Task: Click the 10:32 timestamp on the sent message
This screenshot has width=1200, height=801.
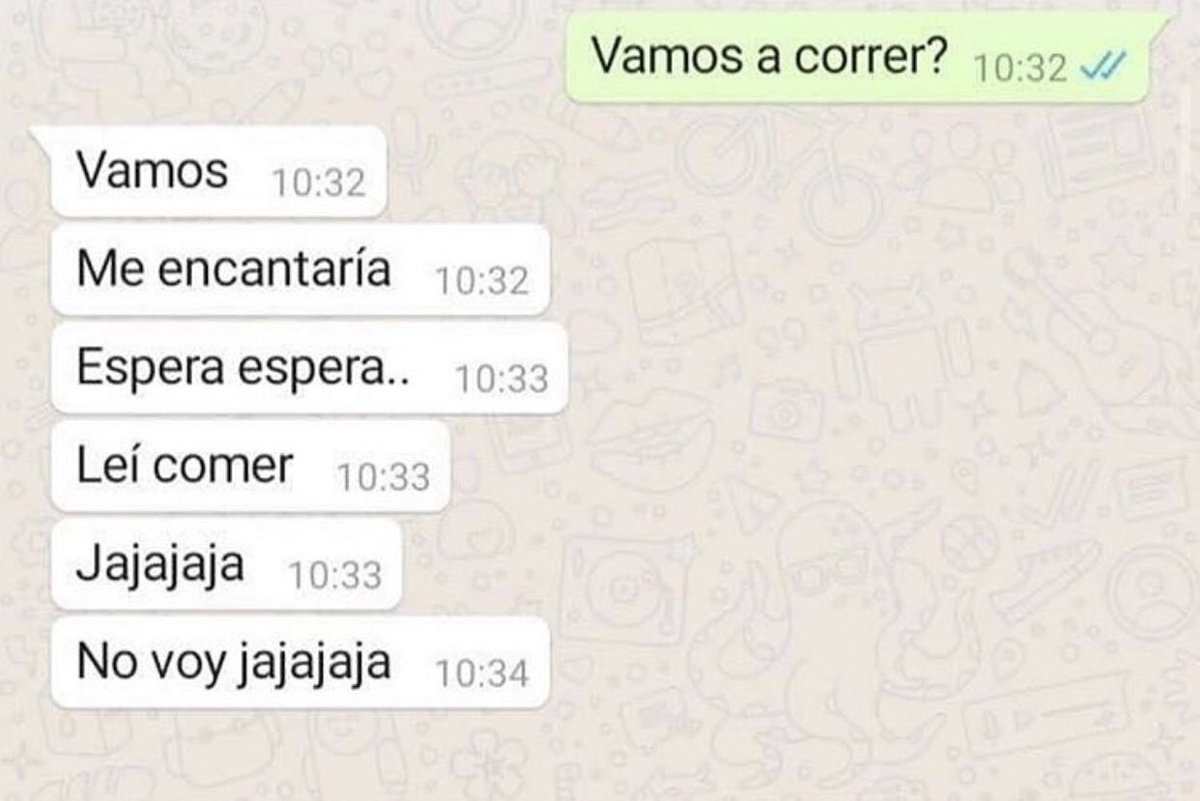Action: (x=1020, y=68)
